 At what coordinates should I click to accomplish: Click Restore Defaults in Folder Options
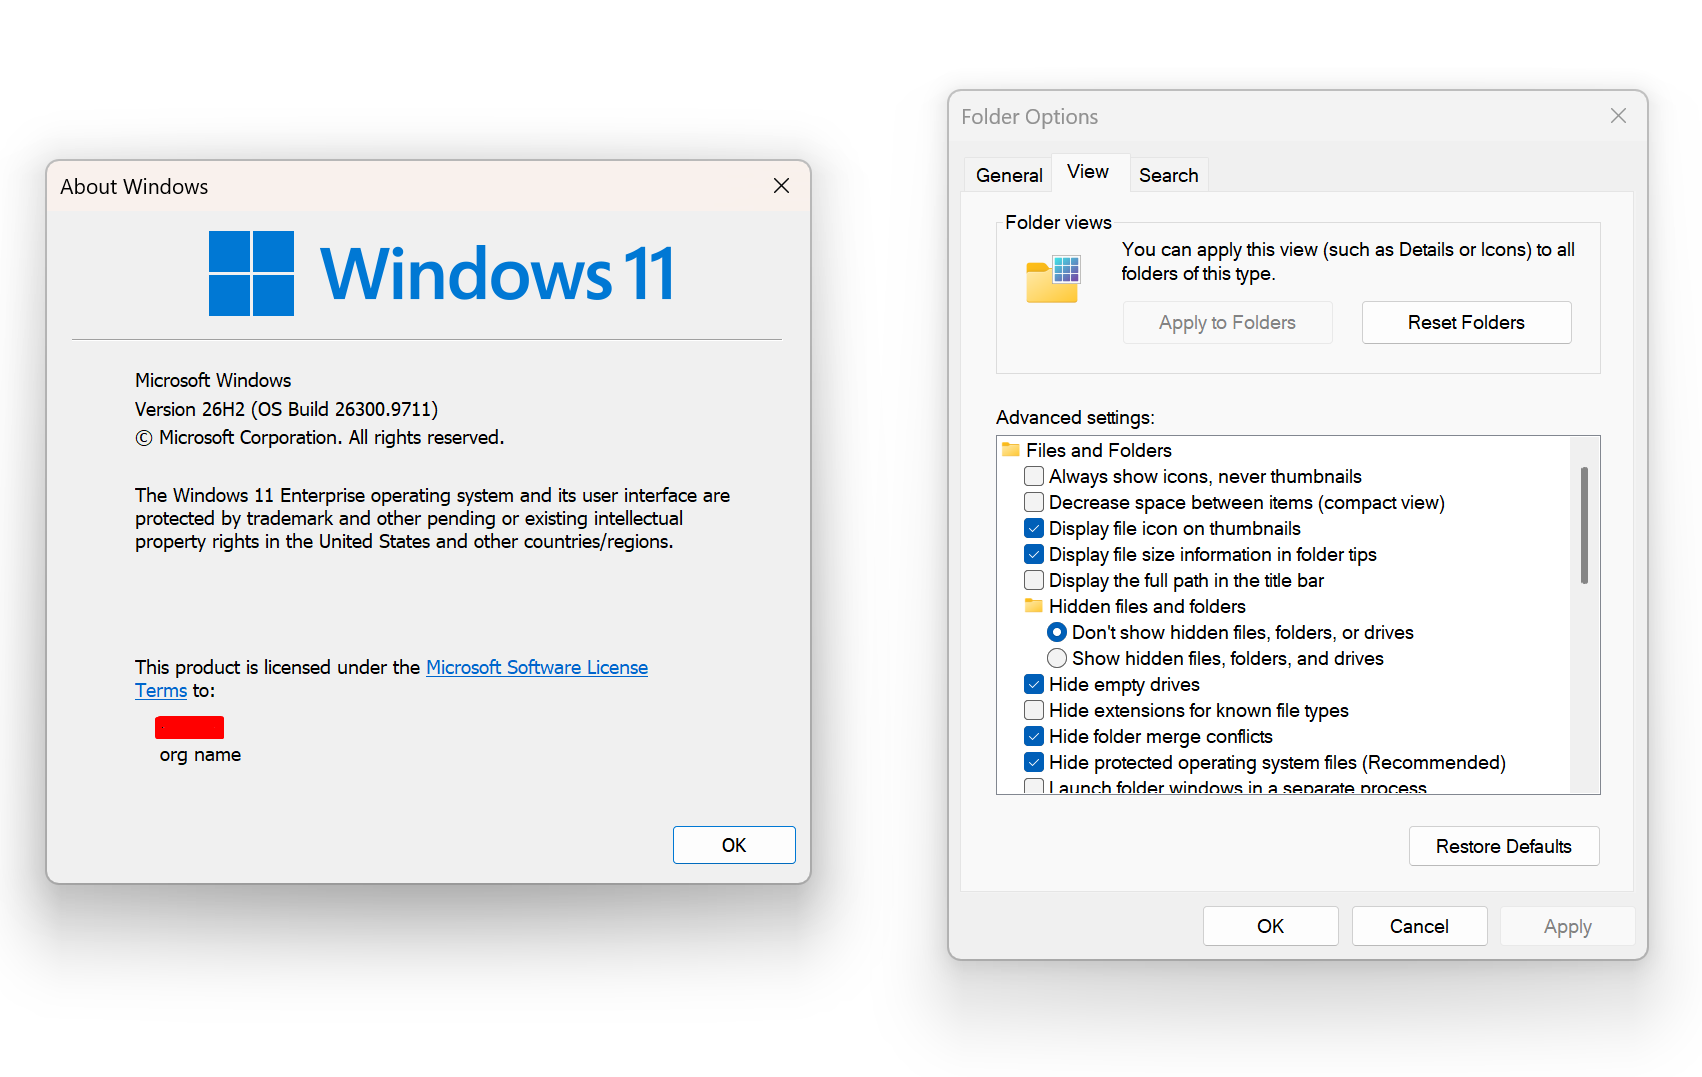pyautogui.click(x=1504, y=846)
